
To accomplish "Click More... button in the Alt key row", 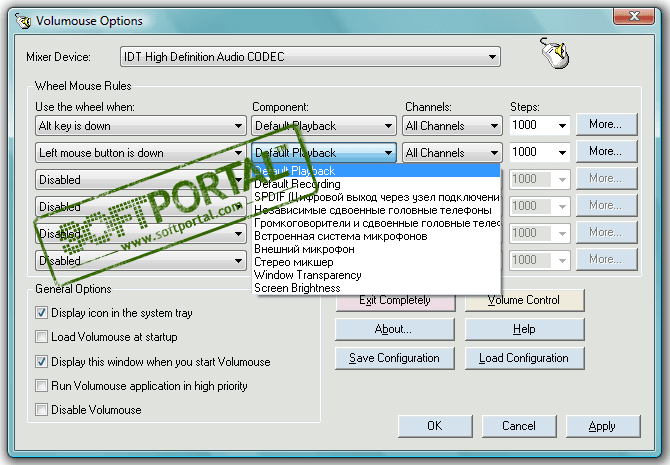I will [606, 124].
